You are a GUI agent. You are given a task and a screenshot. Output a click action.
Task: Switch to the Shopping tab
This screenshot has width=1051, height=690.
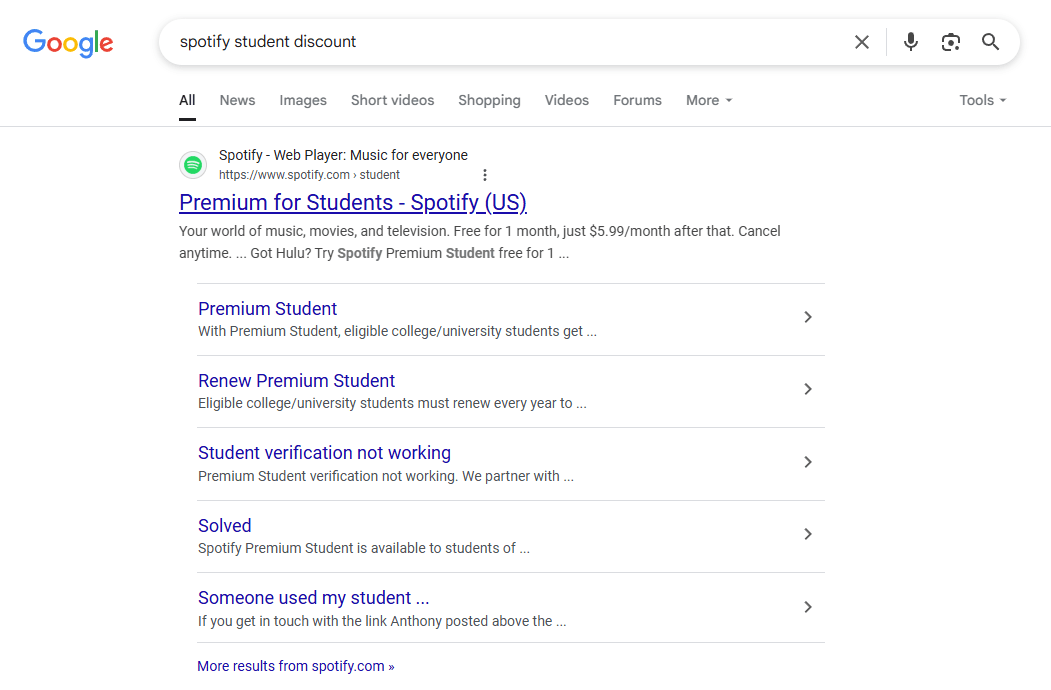point(489,101)
